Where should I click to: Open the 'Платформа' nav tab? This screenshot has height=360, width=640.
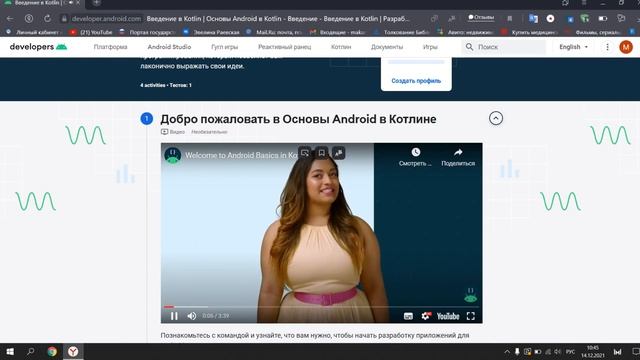coord(111,47)
